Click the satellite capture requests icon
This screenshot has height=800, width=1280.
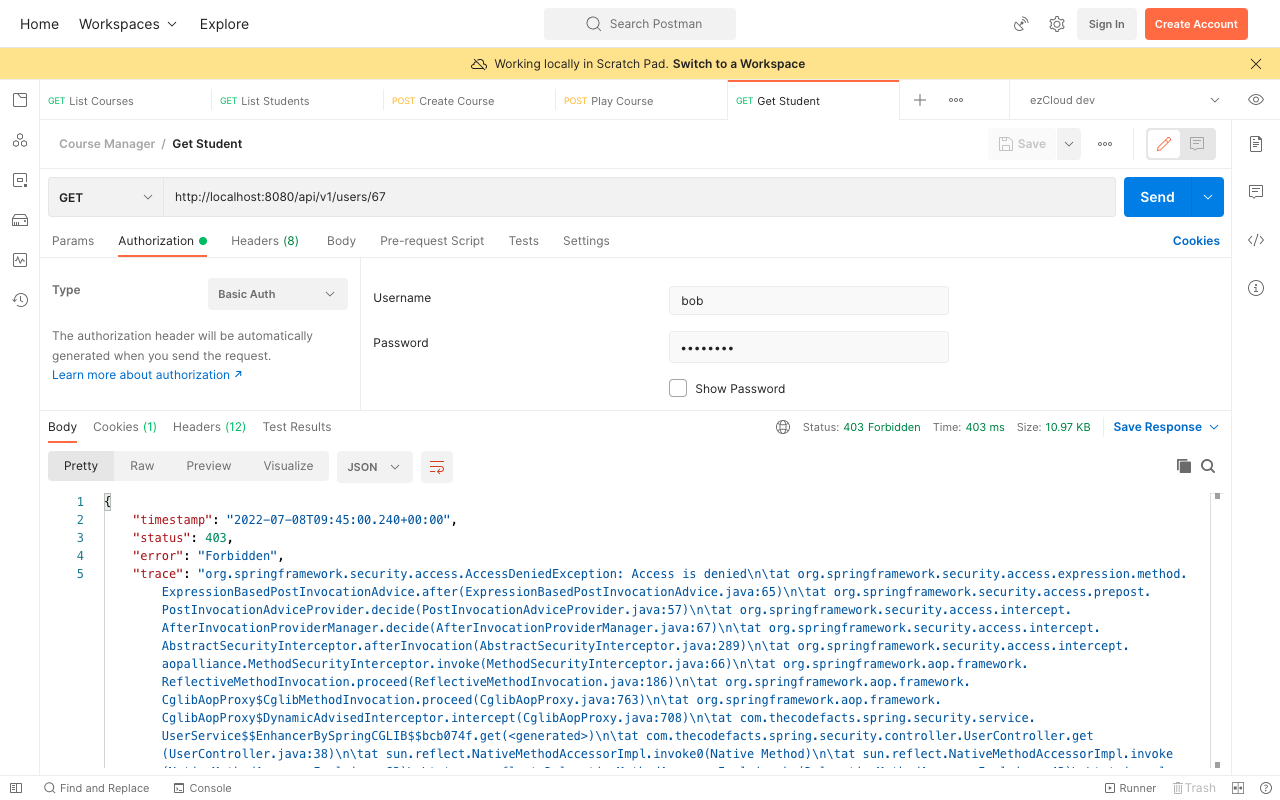pos(1021,24)
